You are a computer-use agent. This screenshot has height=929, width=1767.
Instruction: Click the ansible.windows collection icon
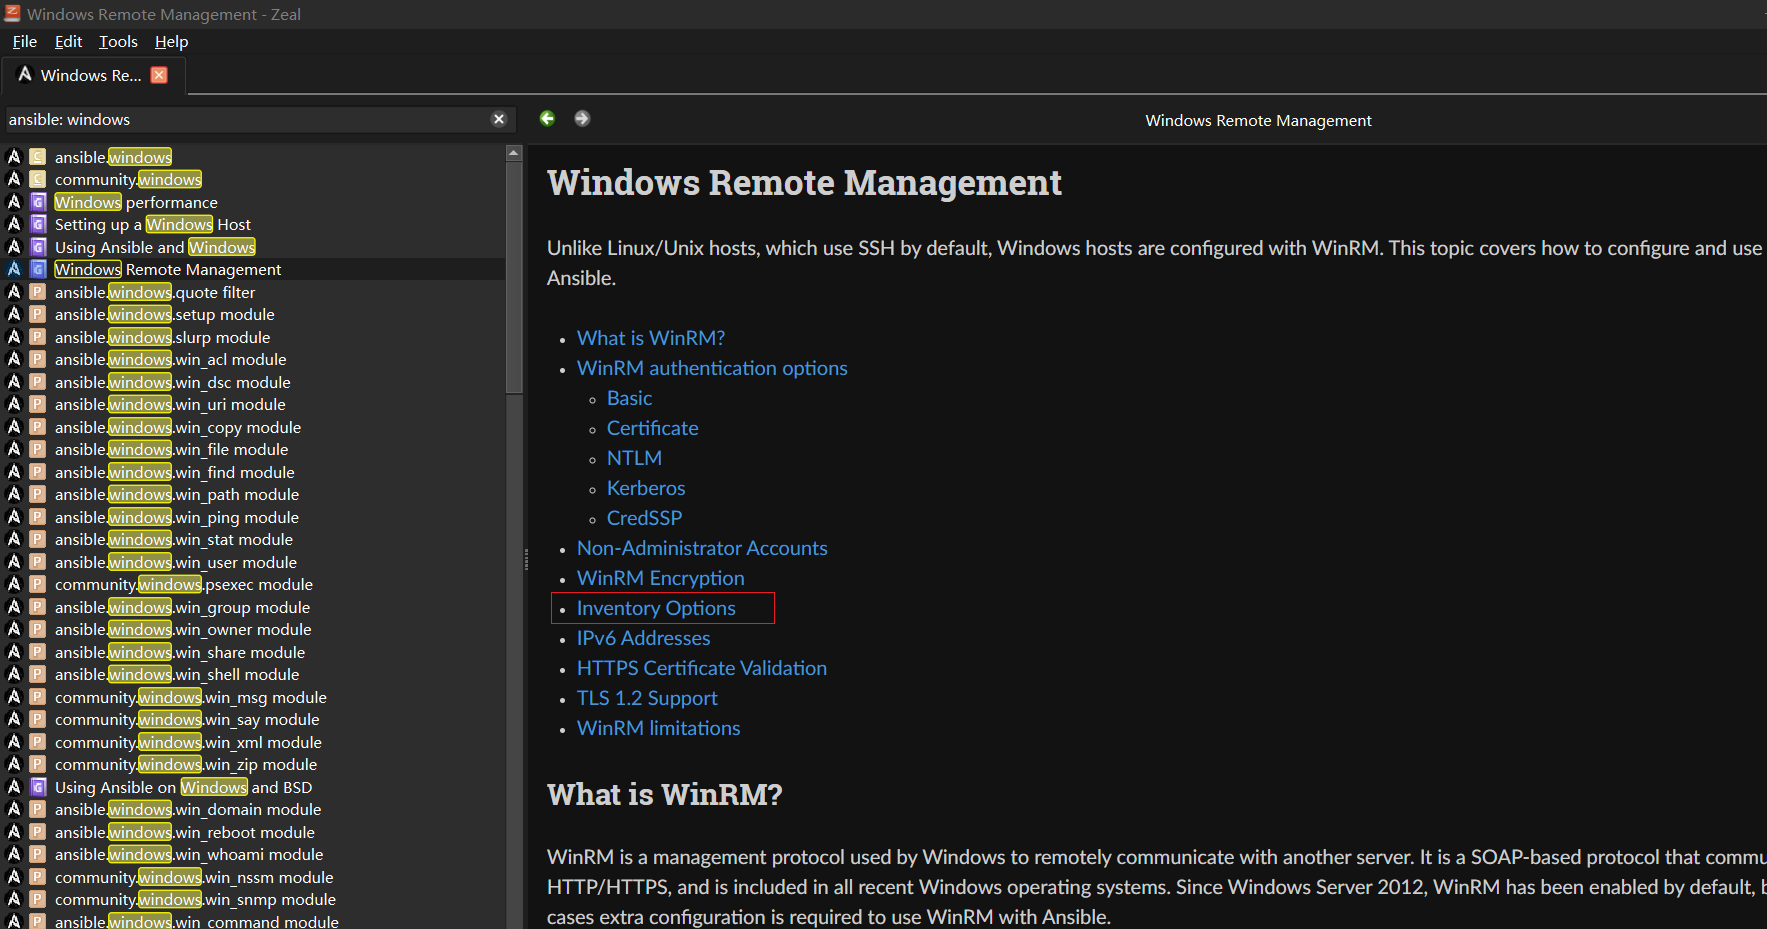click(x=37, y=157)
